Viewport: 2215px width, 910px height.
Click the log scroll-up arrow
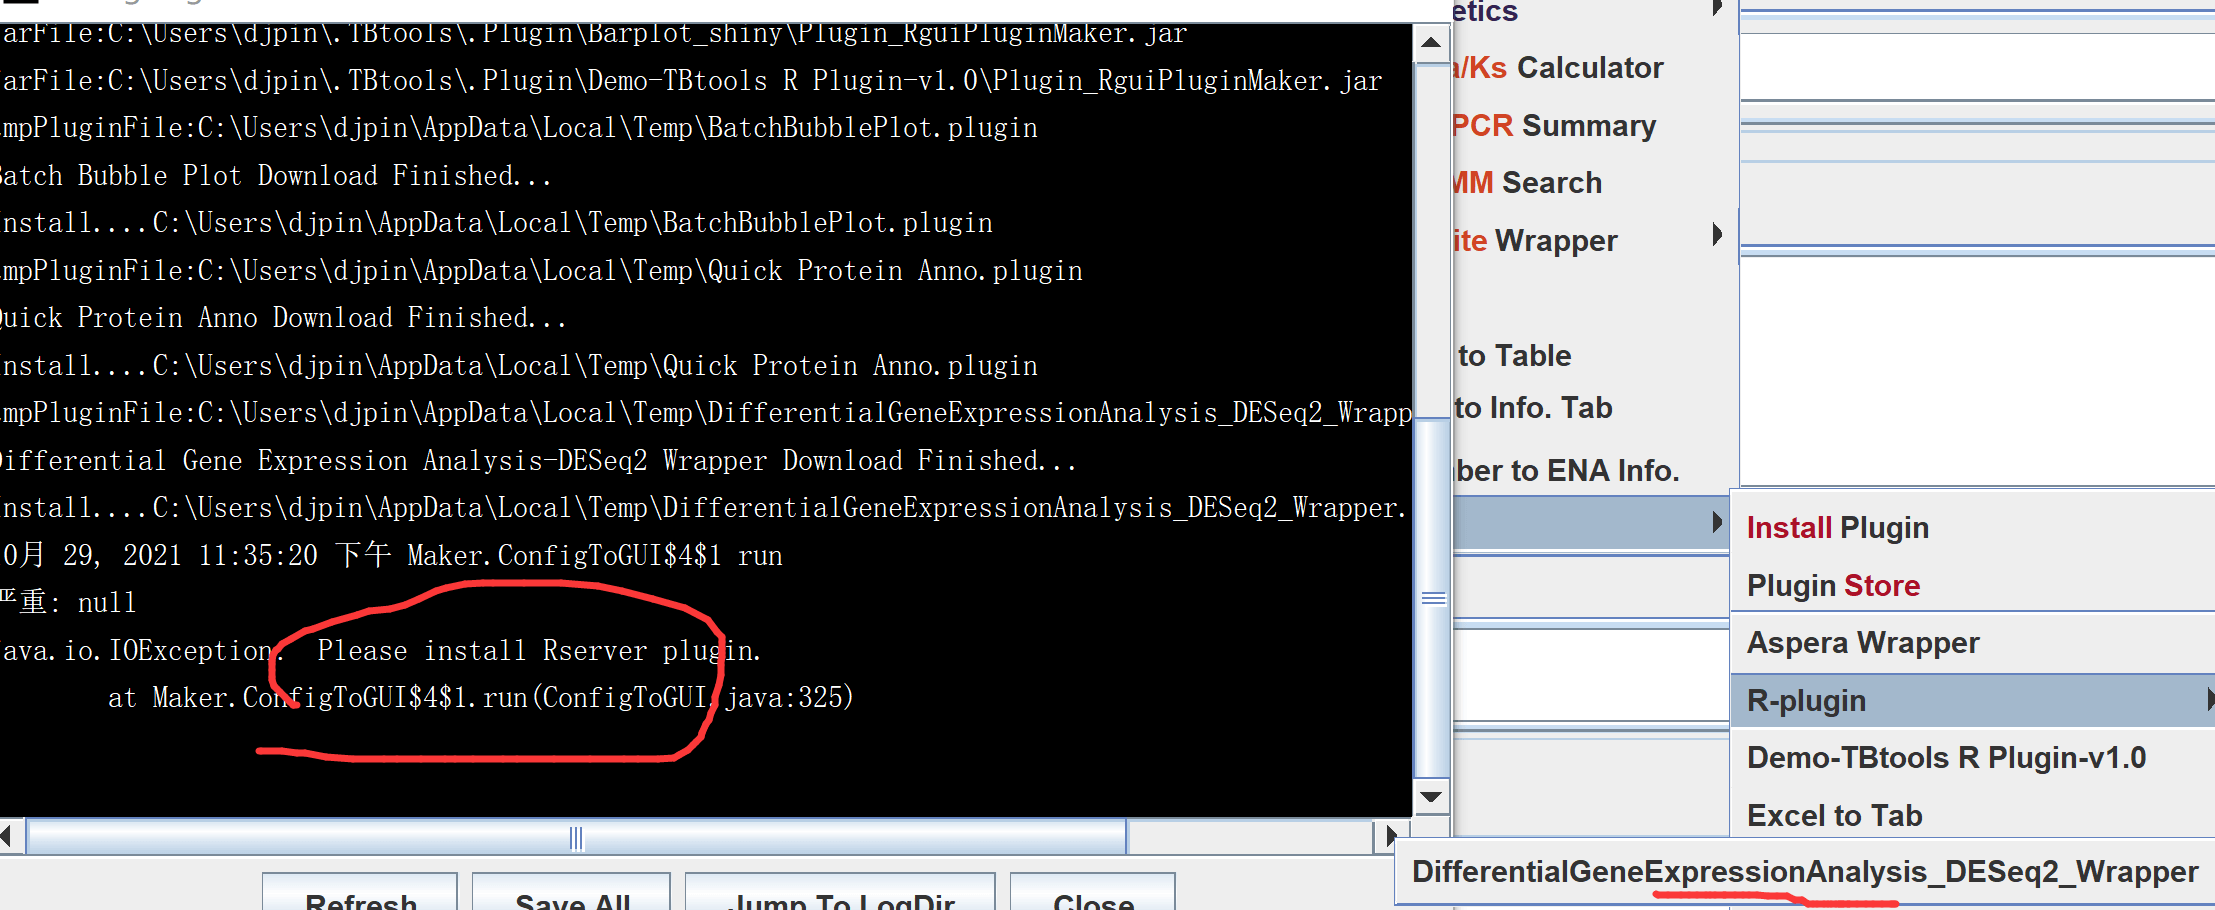click(x=1431, y=42)
